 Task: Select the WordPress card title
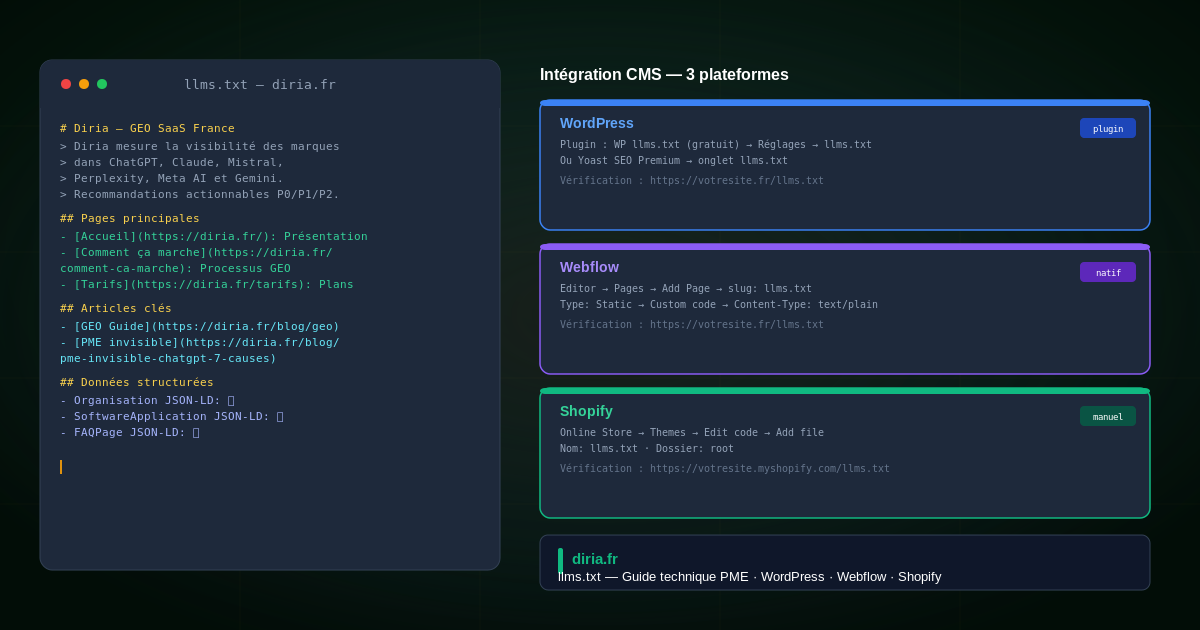pyautogui.click(x=597, y=123)
